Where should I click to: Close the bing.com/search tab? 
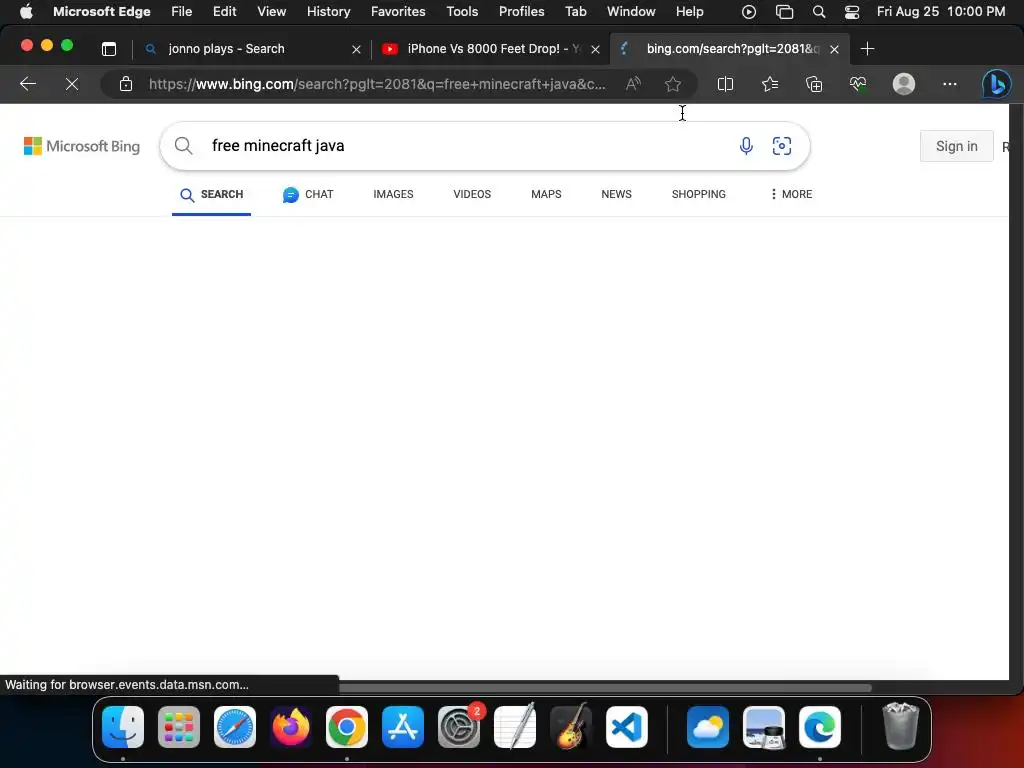[834, 49]
